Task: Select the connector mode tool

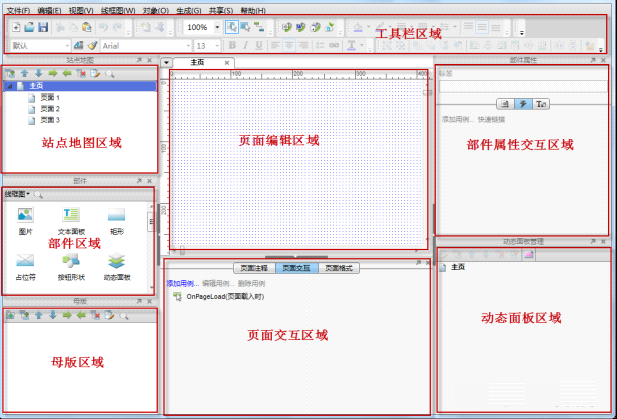Action: click(259, 27)
